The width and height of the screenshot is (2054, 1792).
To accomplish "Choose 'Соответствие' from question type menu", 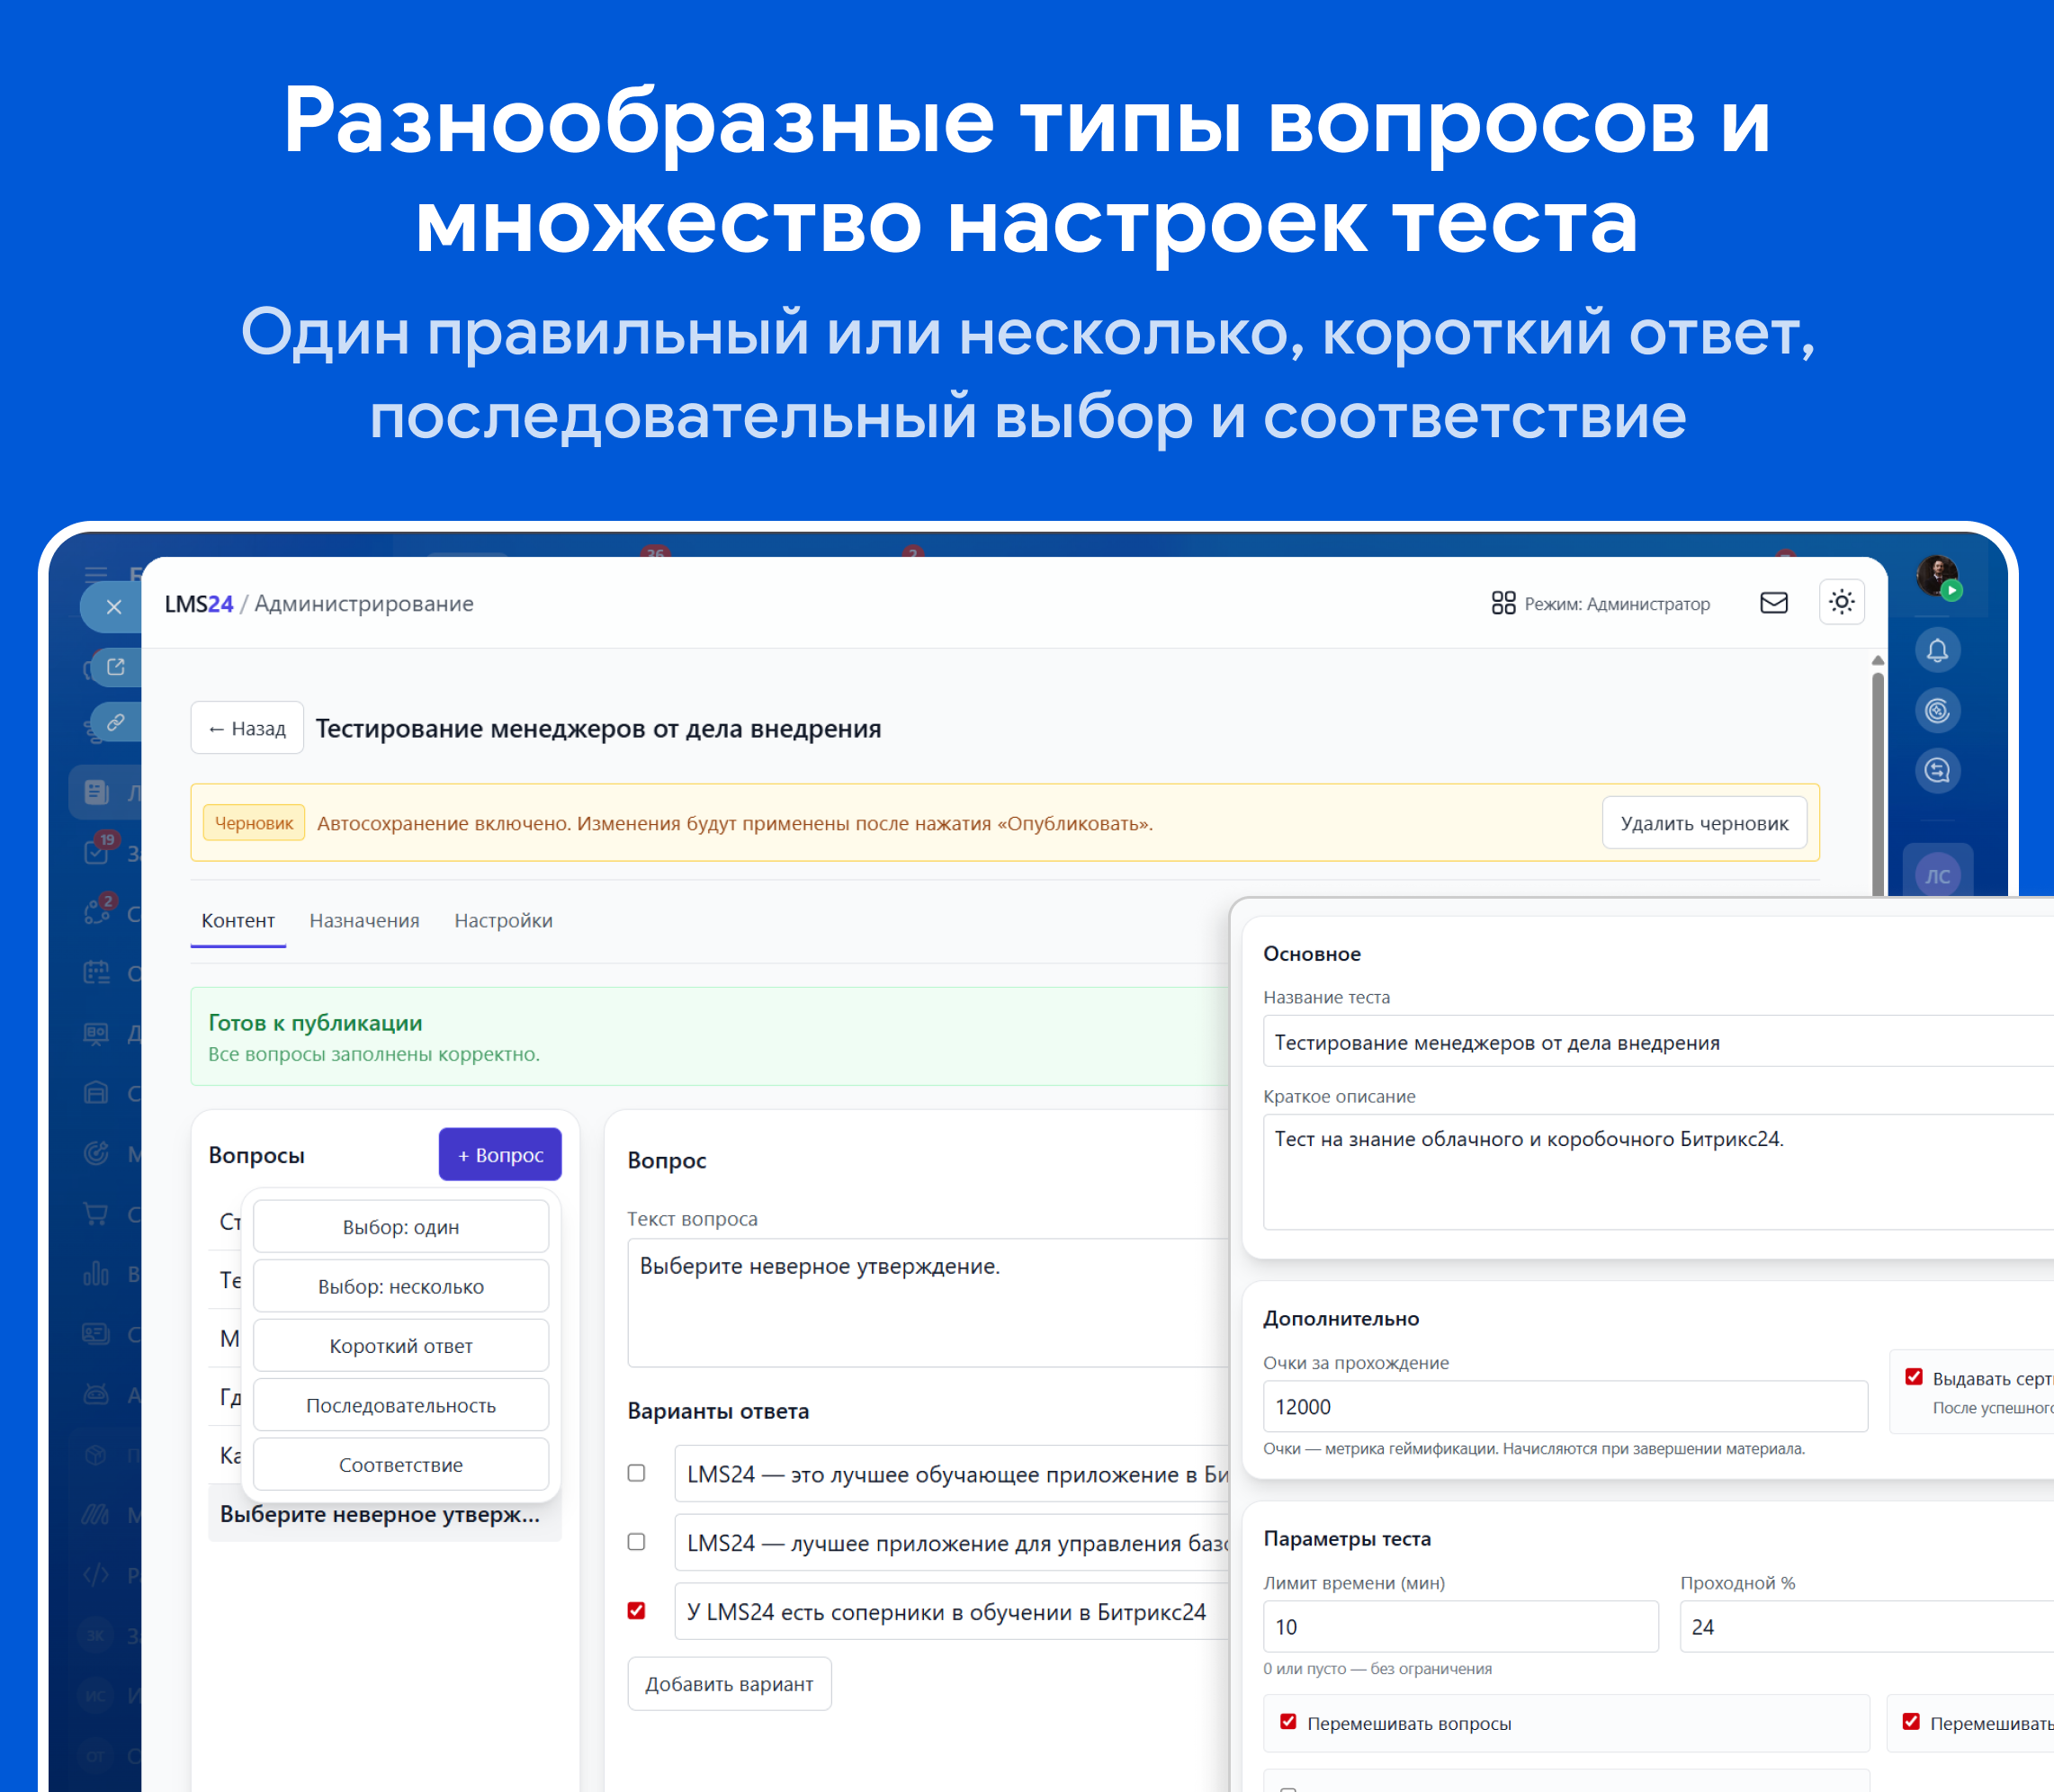I will [x=401, y=1465].
